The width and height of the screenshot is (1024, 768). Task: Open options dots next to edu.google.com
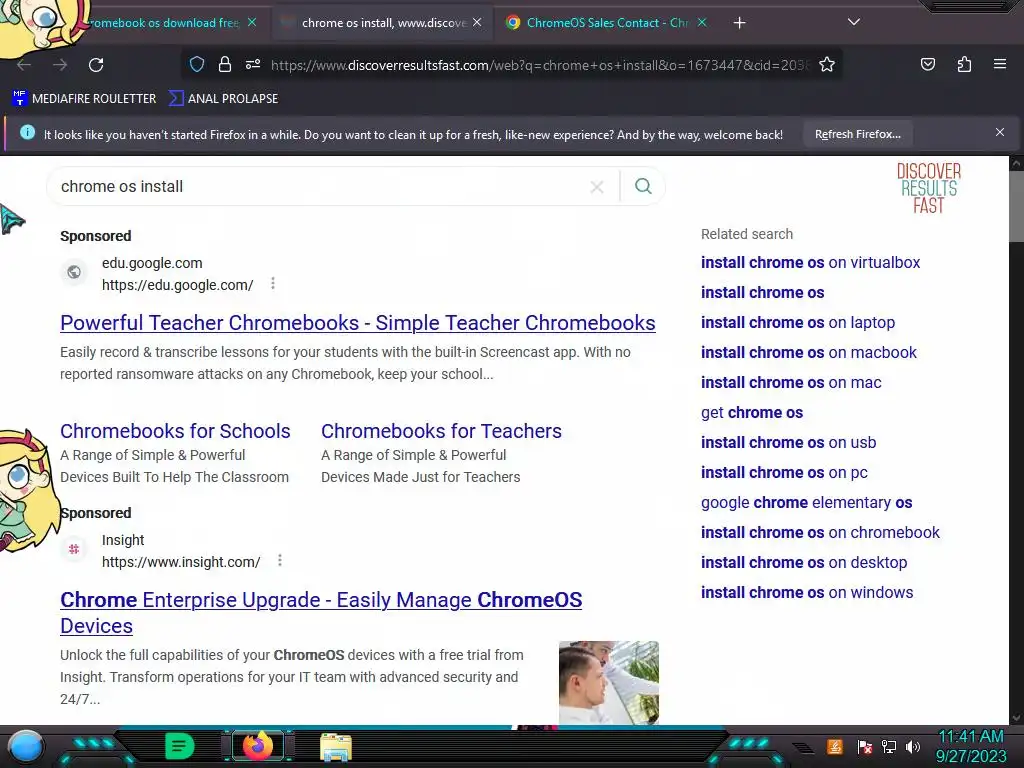tap(273, 283)
